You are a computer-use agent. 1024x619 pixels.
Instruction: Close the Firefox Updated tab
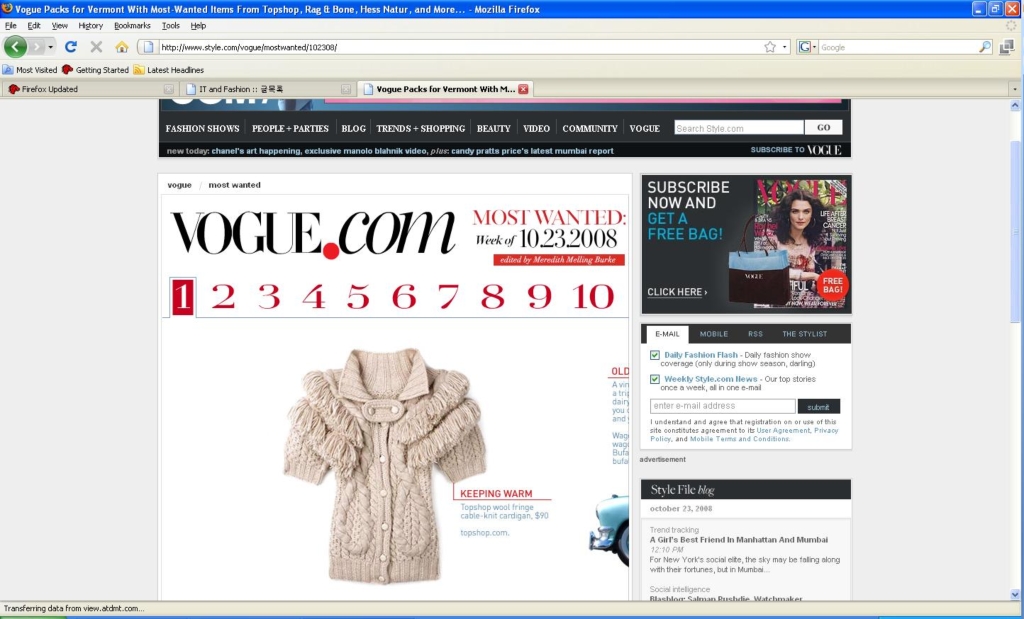coord(168,89)
